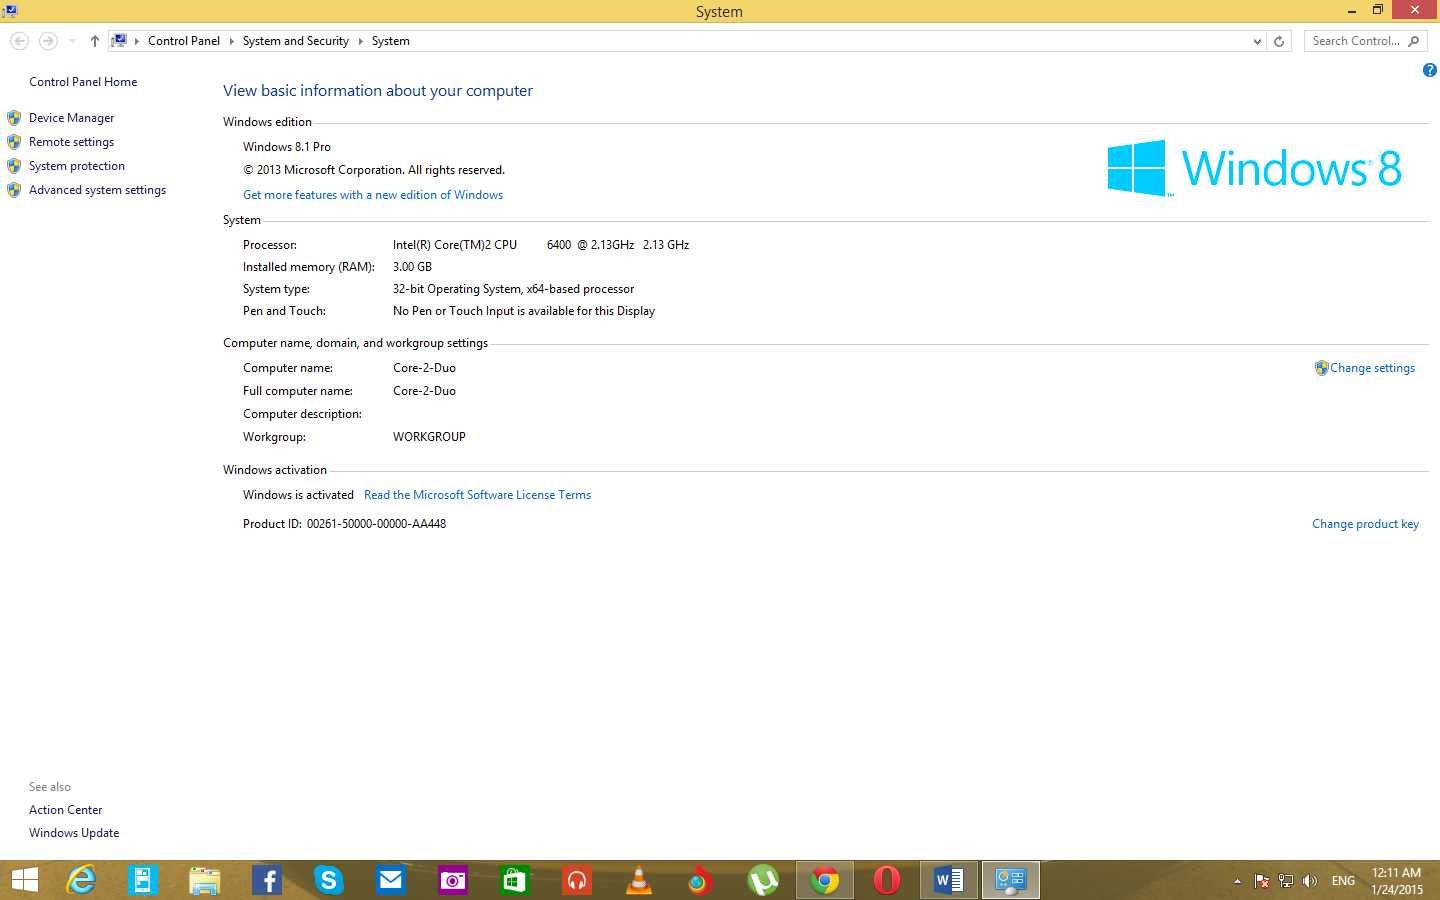Open the volume speaker tray icon
The width and height of the screenshot is (1440, 900).
pyautogui.click(x=1310, y=881)
